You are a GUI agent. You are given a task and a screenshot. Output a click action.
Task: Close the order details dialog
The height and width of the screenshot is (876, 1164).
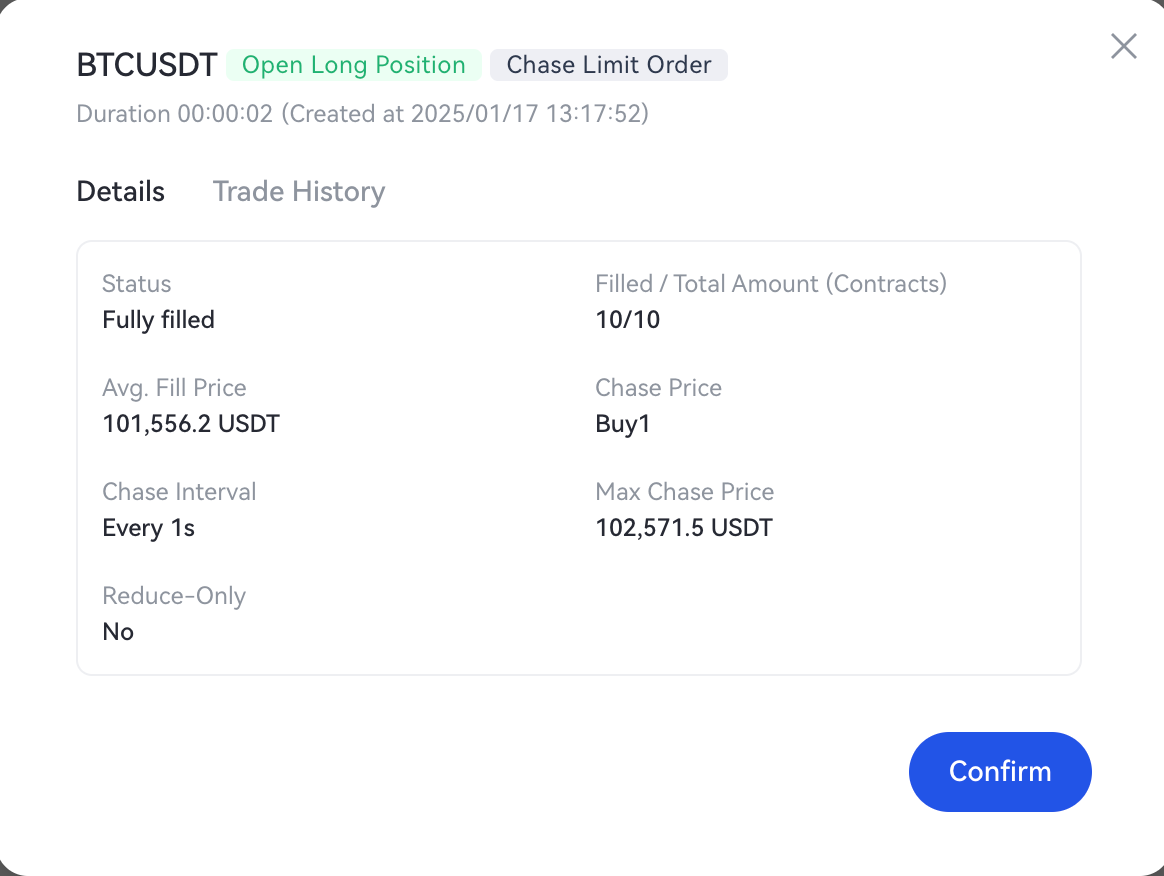1123,46
